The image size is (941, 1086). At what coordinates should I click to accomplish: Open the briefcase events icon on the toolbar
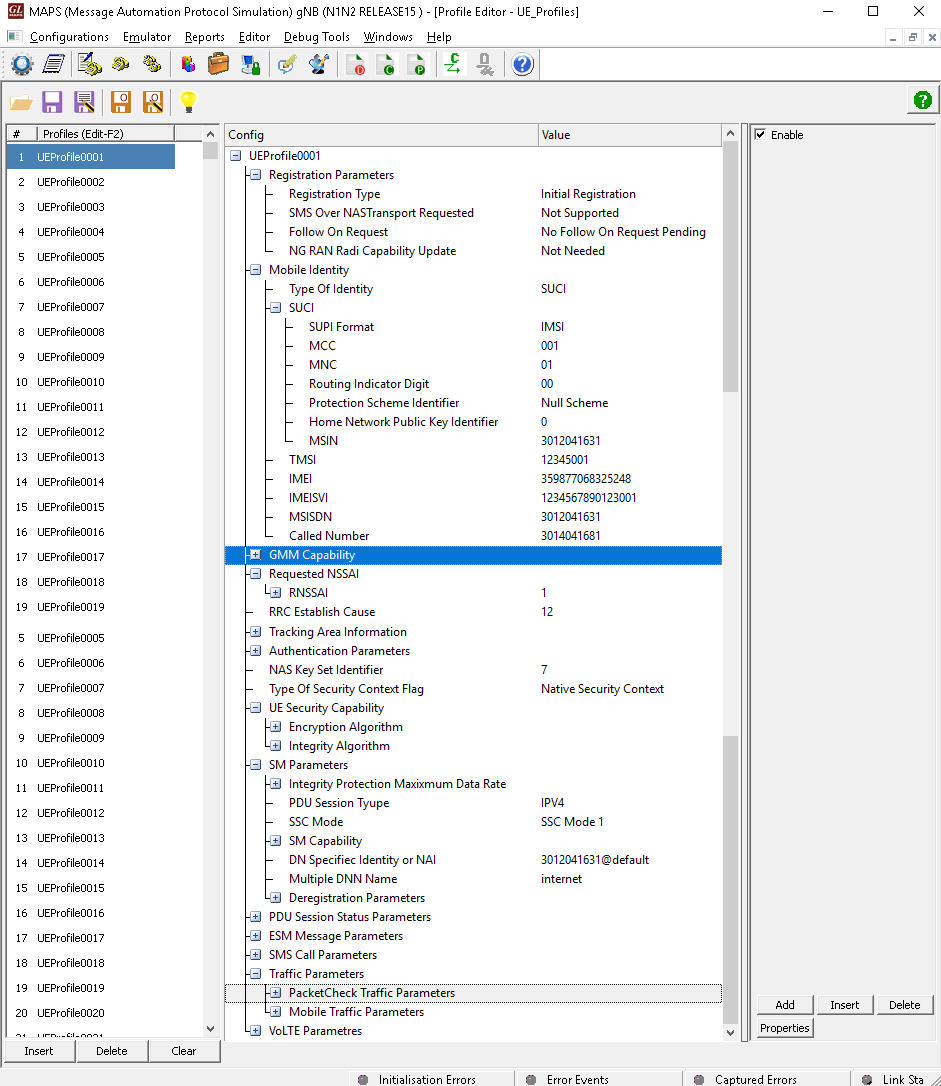pyautogui.click(x=218, y=64)
